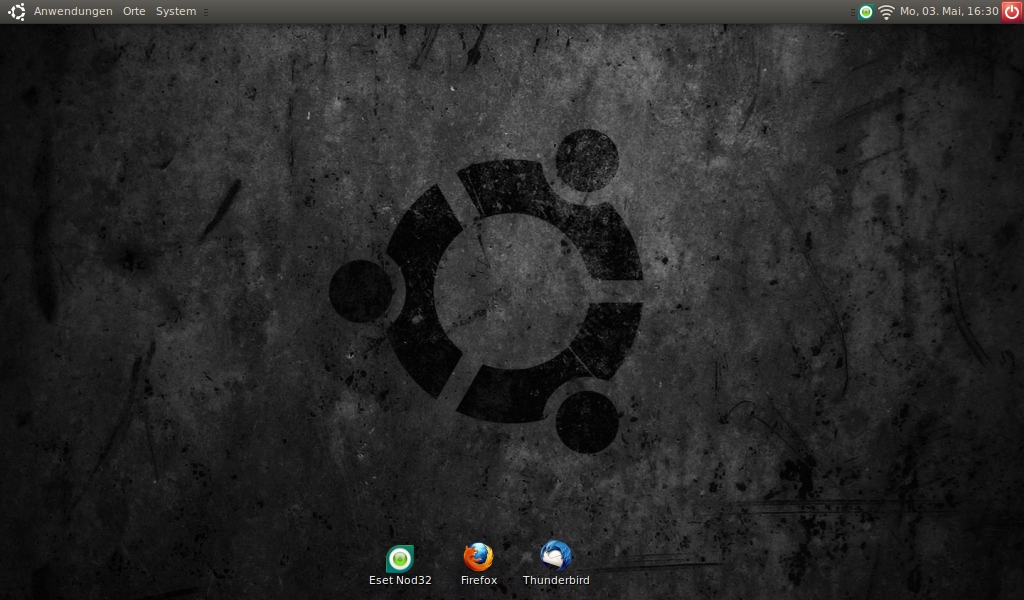Launch Firefox from the desktop
Image resolution: width=1024 pixels, height=600 pixels.
(479, 557)
